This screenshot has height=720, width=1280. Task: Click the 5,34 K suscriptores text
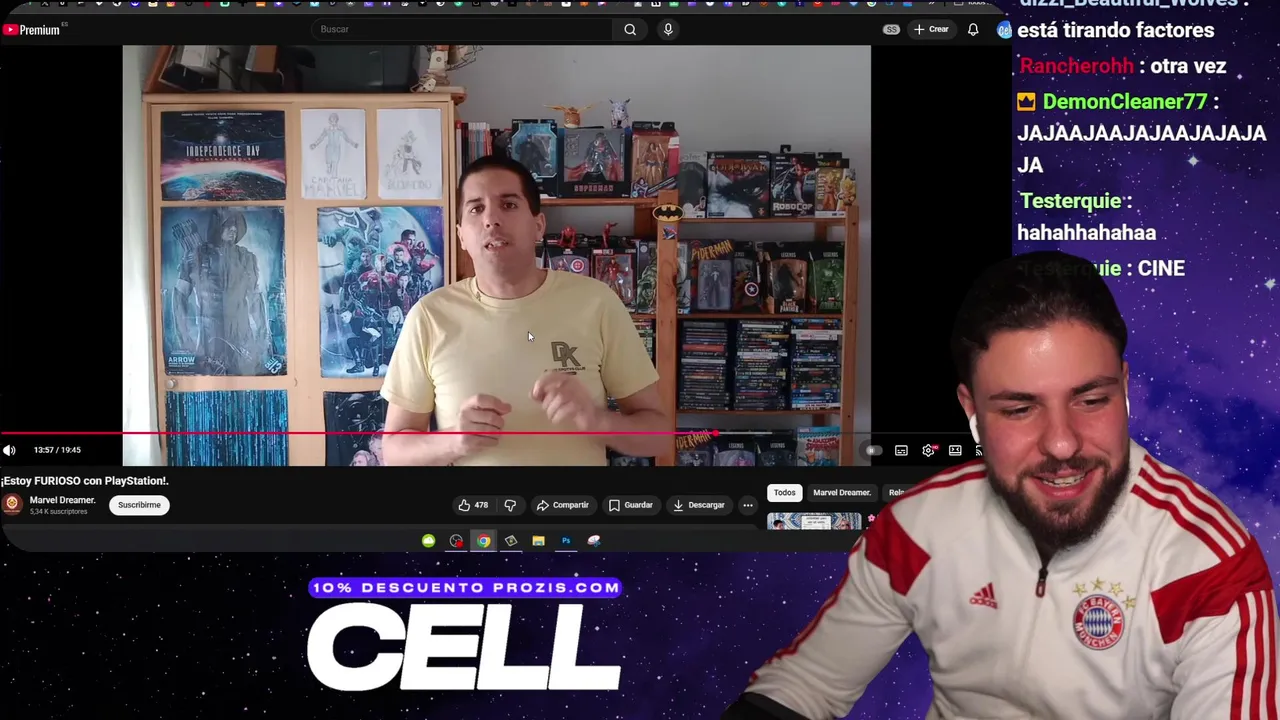[x=58, y=512]
